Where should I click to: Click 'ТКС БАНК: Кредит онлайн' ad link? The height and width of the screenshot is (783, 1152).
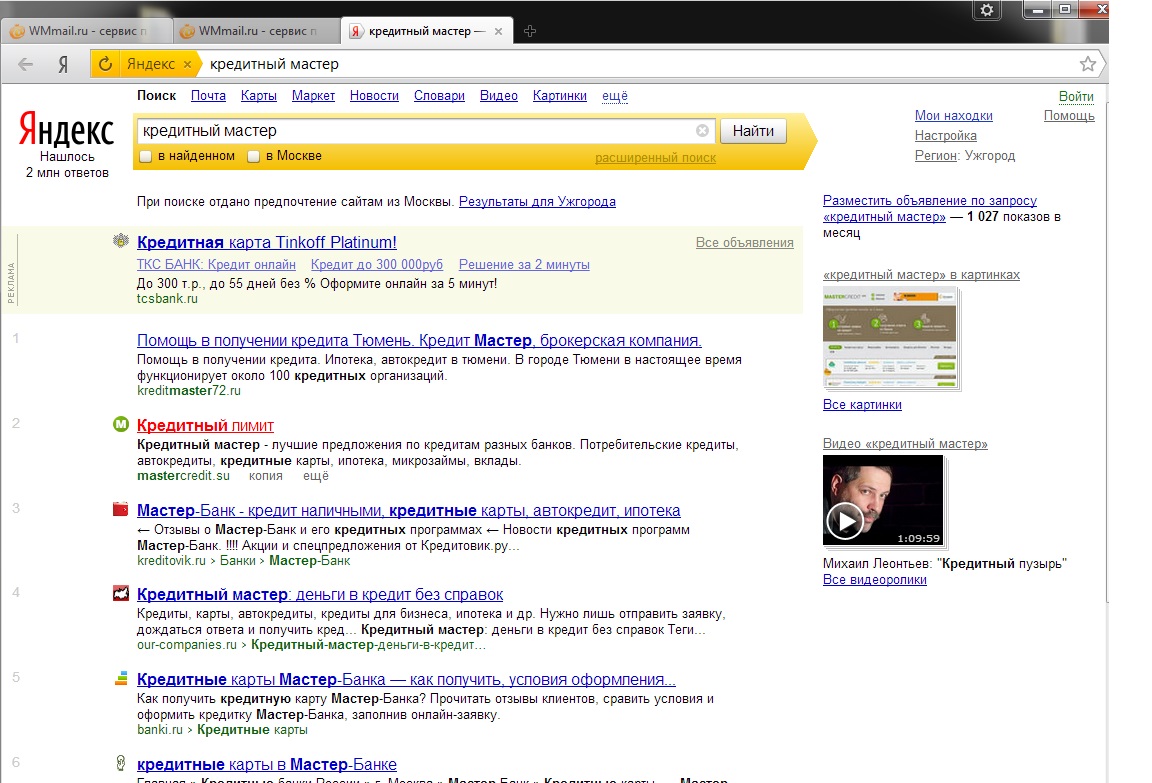pos(216,264)
